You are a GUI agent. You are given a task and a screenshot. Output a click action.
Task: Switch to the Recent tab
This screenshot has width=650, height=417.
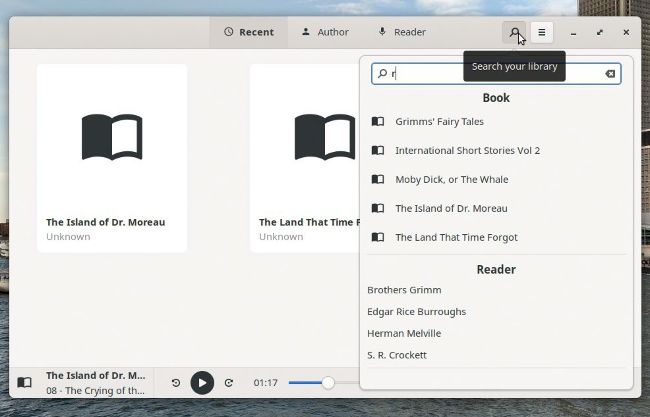coord(249,32)
